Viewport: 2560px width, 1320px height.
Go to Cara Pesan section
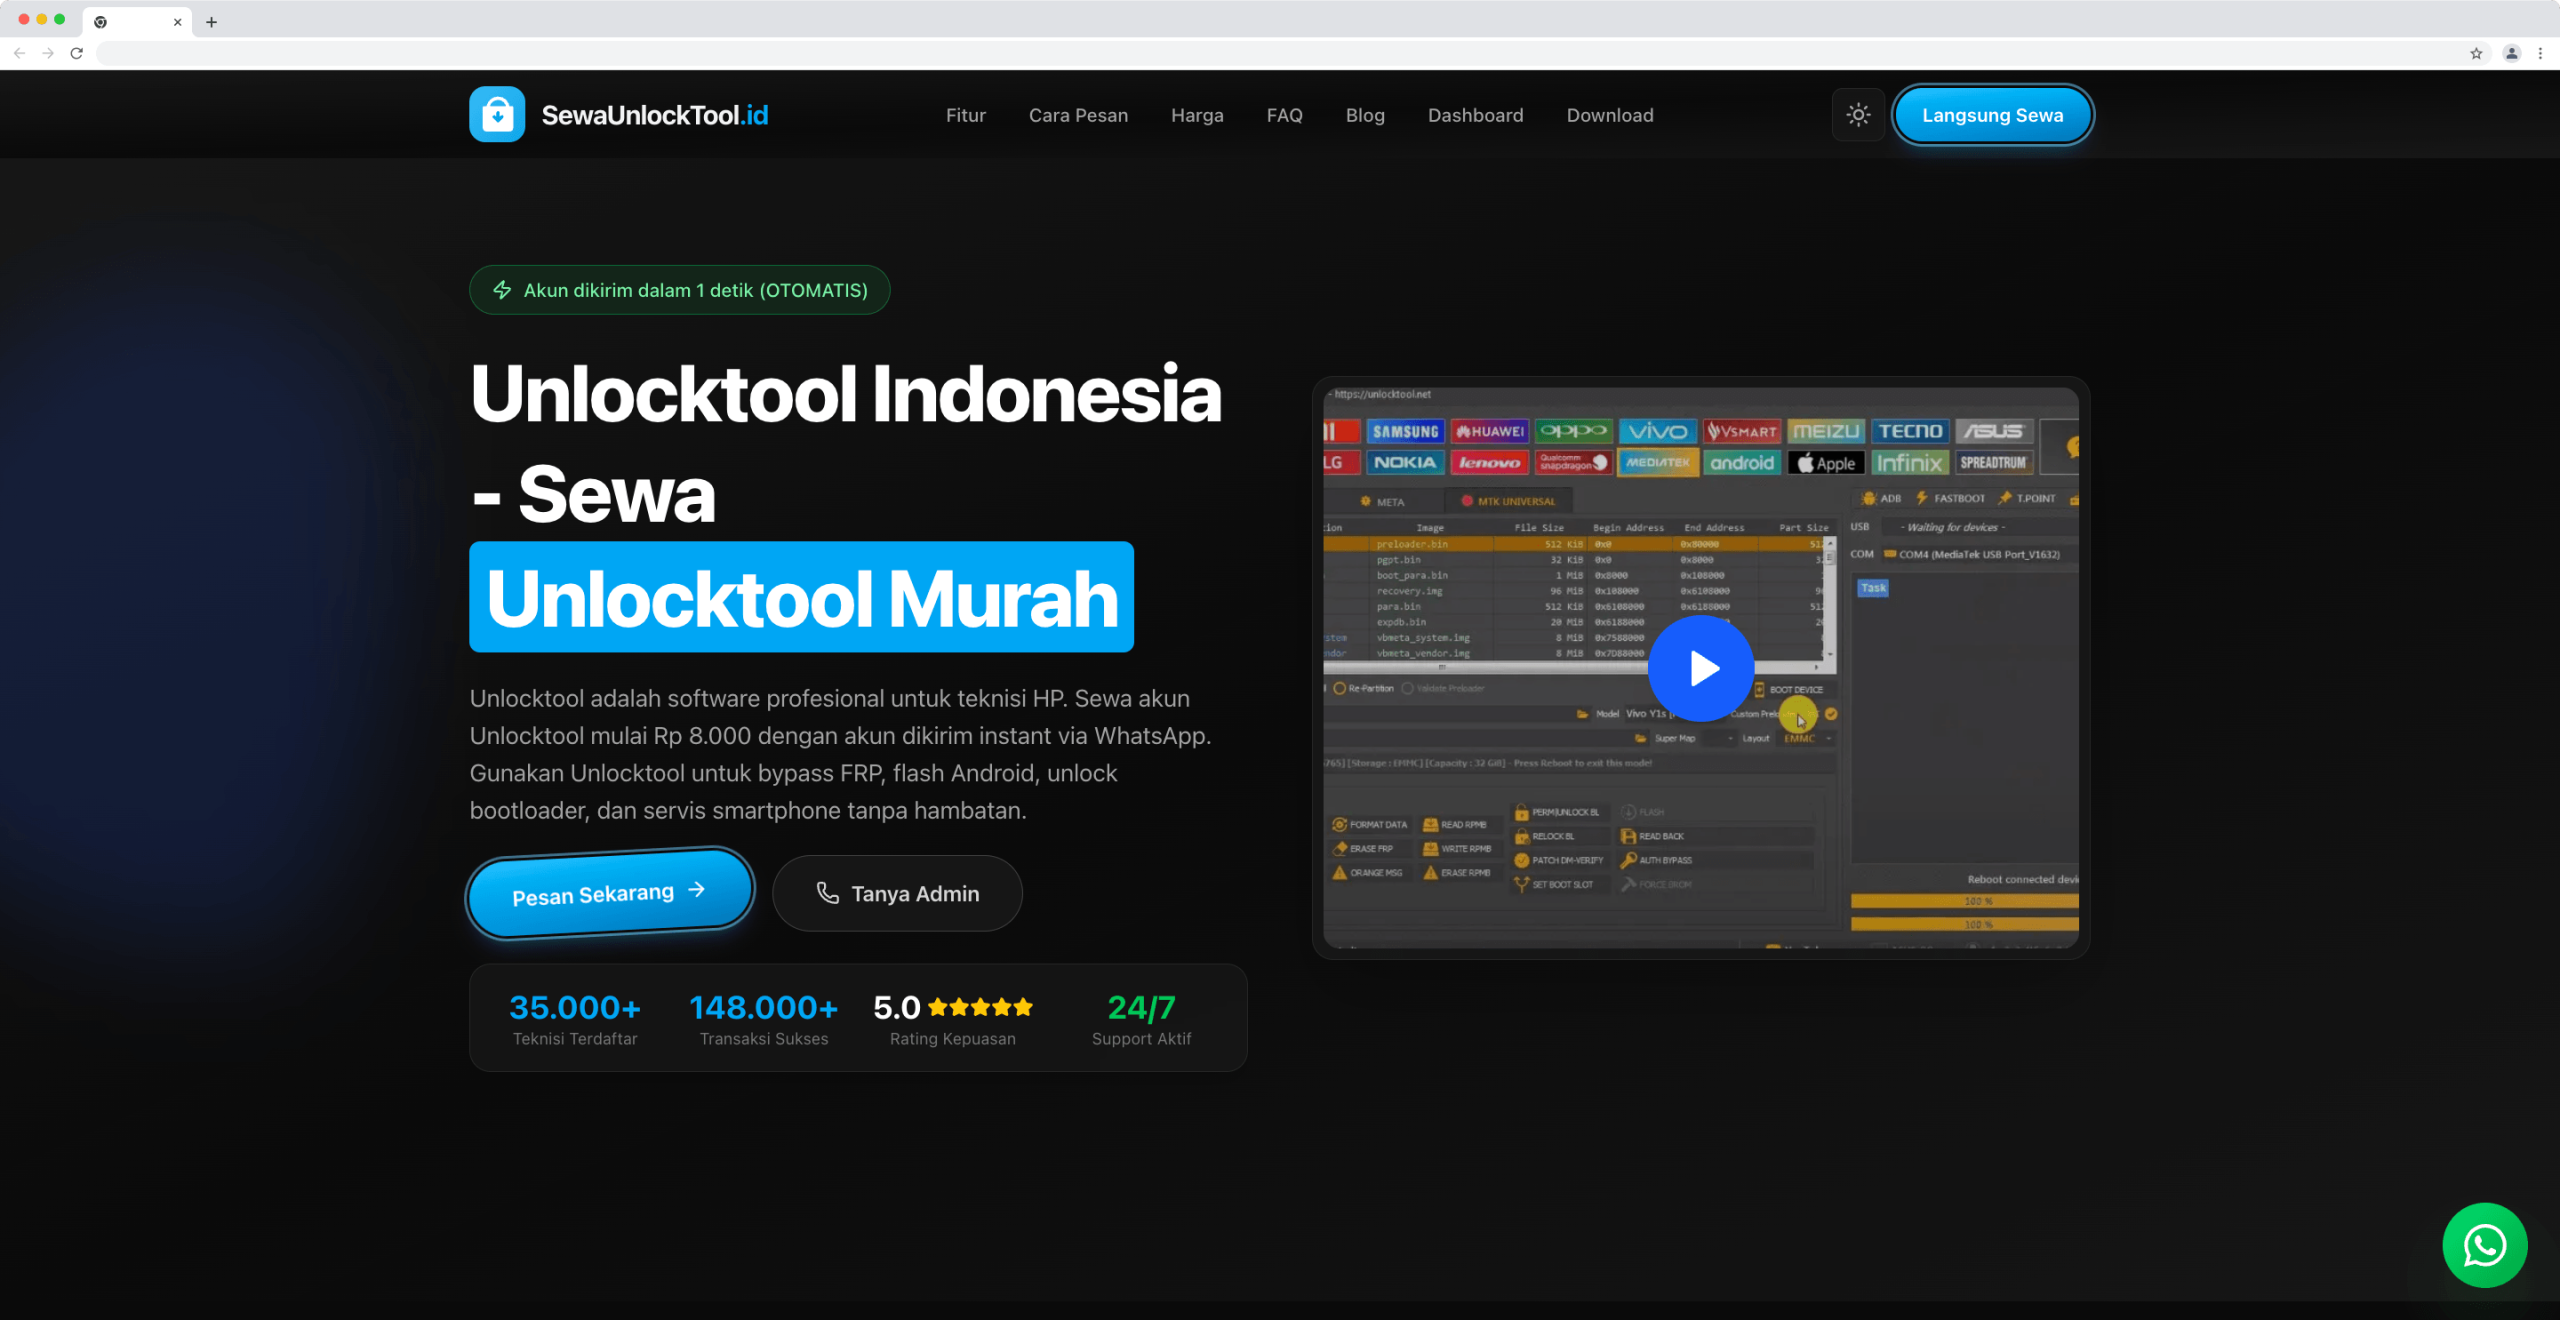tap(1078, 115)
